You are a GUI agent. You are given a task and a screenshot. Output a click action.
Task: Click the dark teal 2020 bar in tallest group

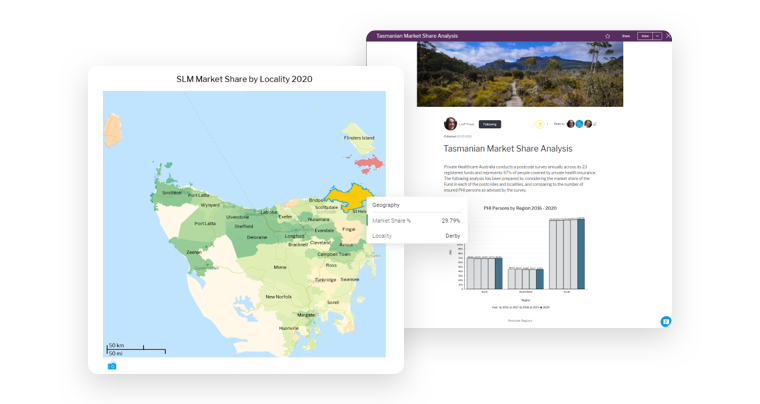[x=581, y=254]
